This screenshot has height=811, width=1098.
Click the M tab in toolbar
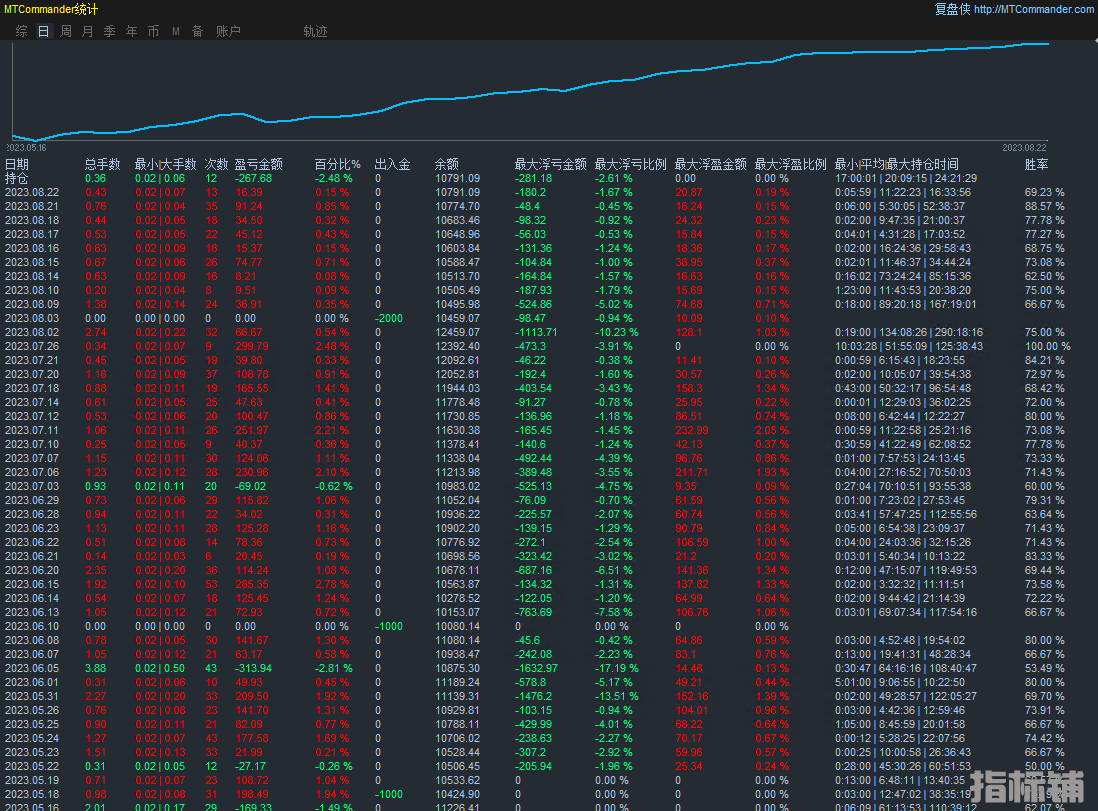(176, 31)
